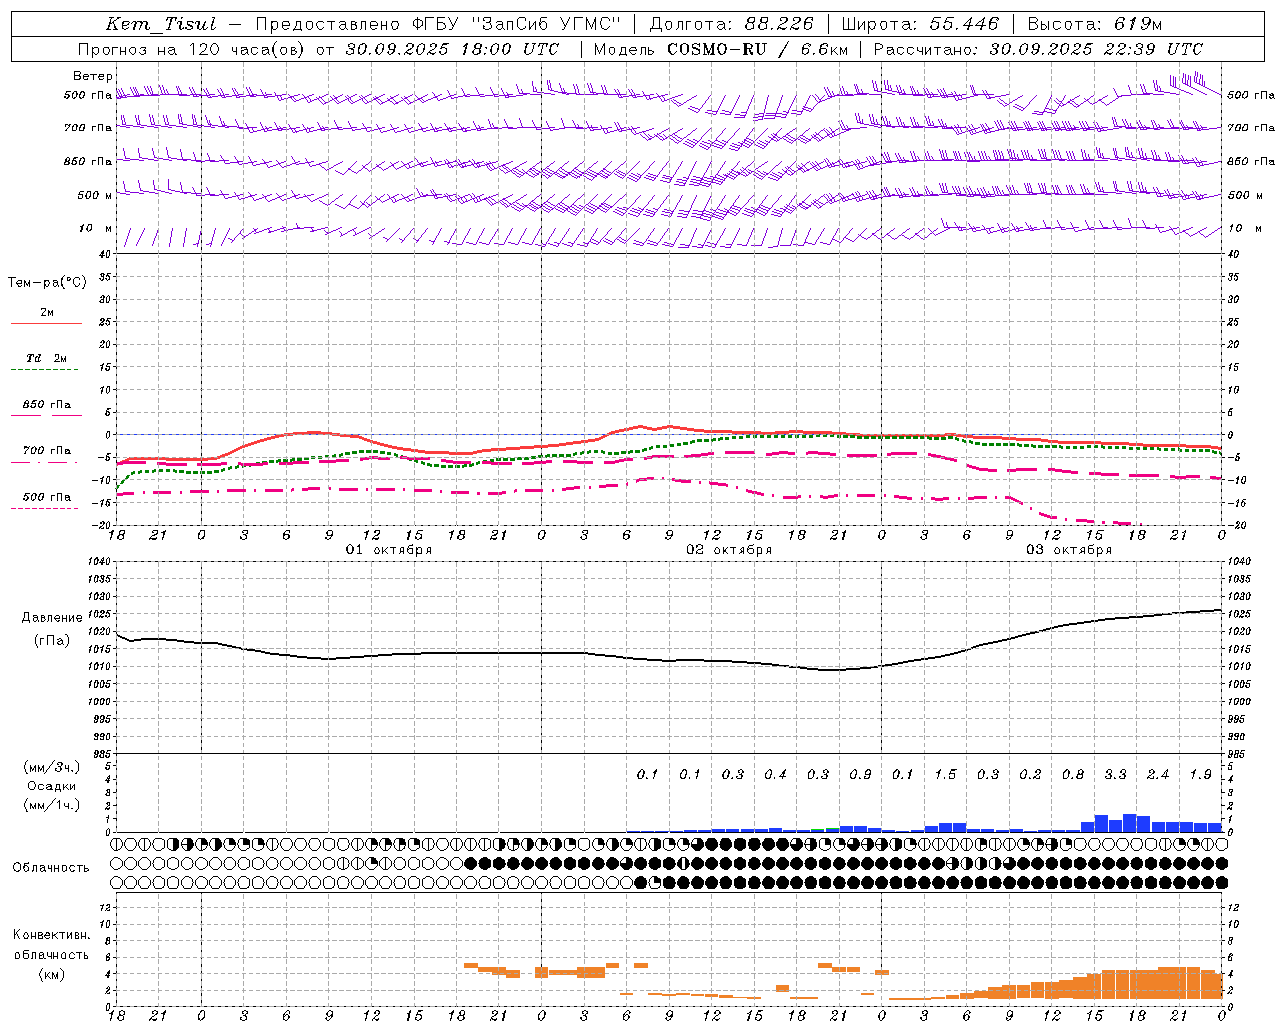Click the dashed legend line under Td 2м
Viewport: 1280px width, 1024px height.
(45, 370)
